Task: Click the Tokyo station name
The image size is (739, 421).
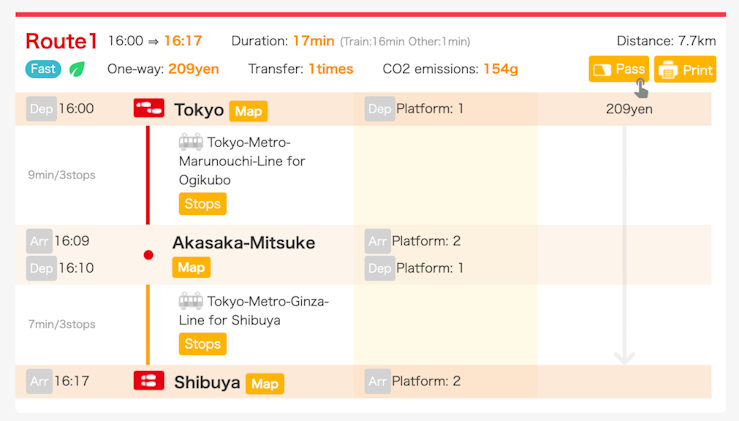Action: coord(198,110)
